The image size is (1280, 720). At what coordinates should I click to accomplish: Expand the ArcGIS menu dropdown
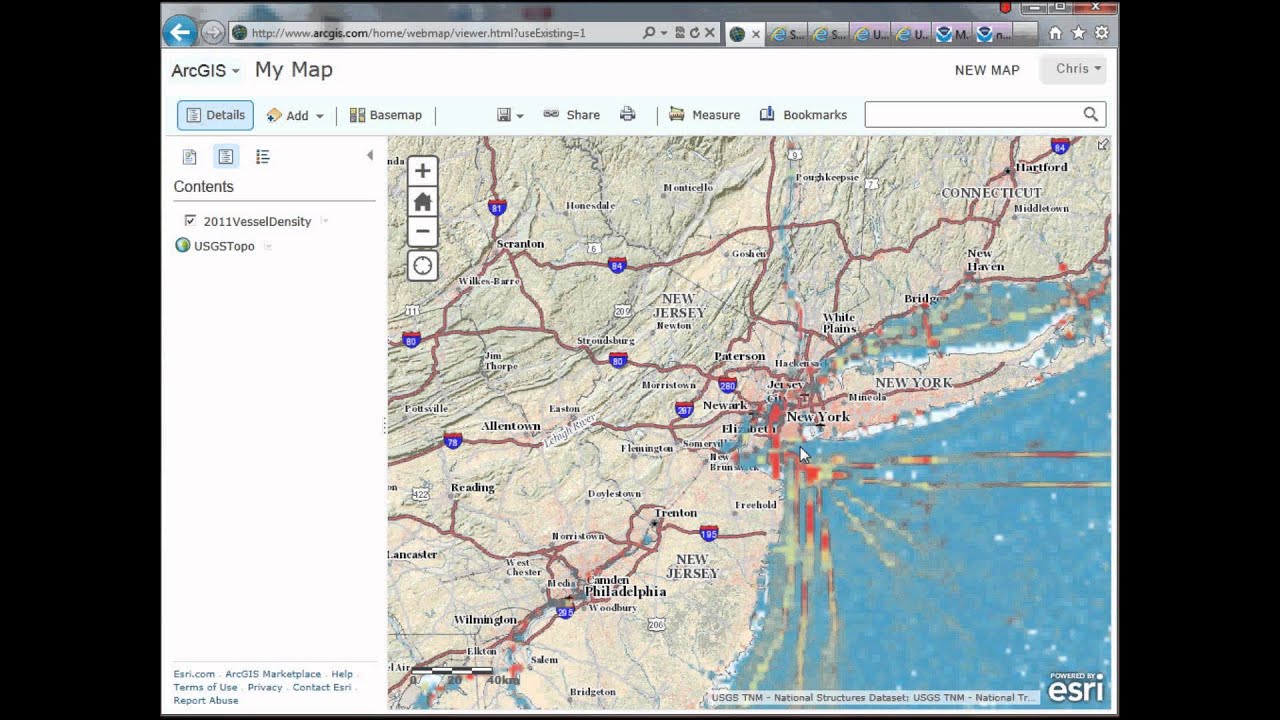click(205, 70)
